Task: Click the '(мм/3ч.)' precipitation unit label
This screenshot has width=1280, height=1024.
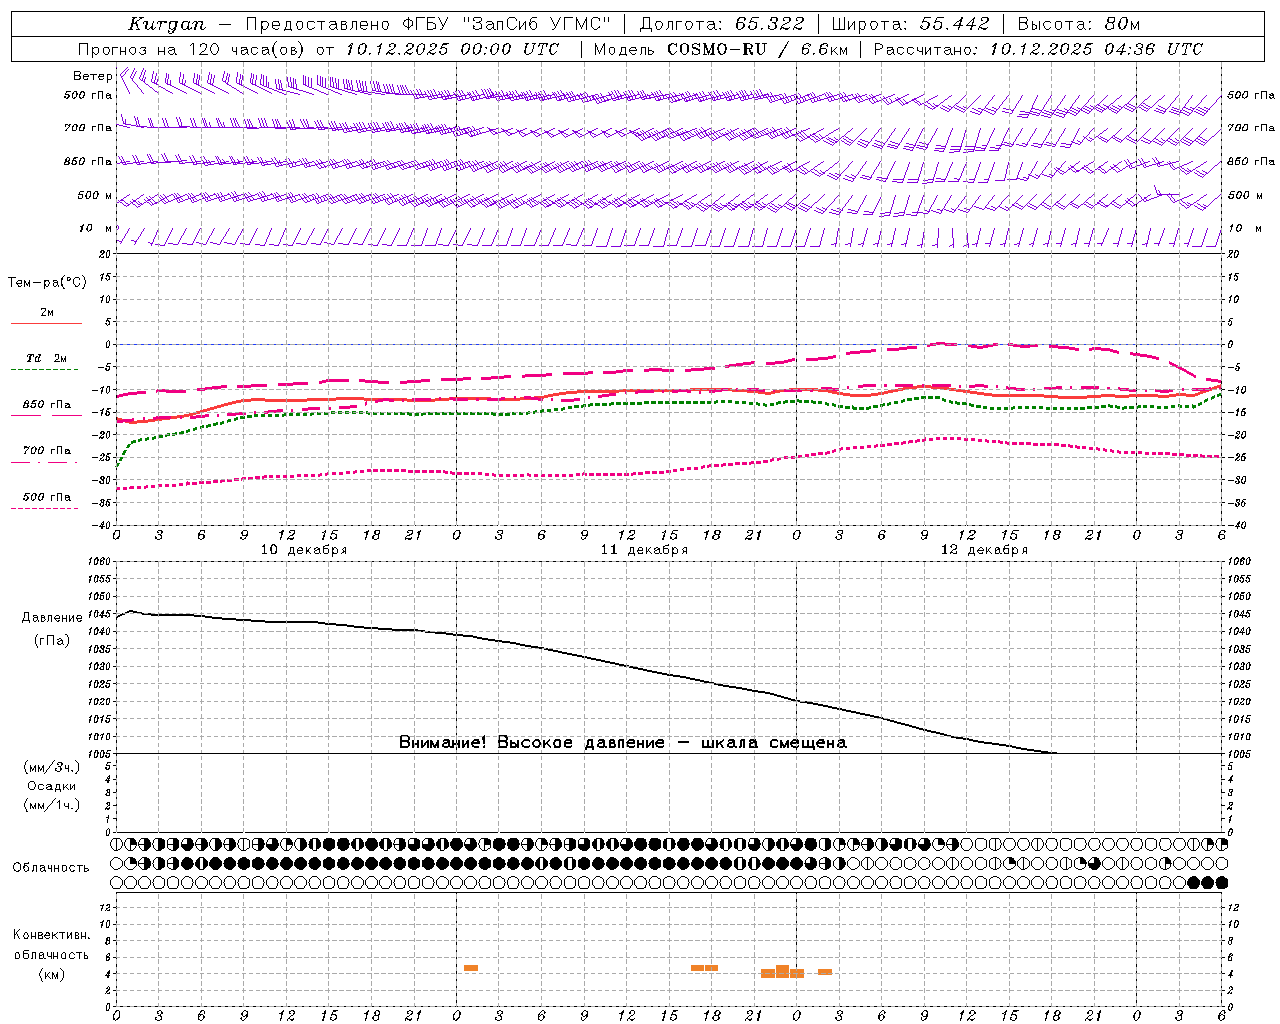Action: coord(52,767)
